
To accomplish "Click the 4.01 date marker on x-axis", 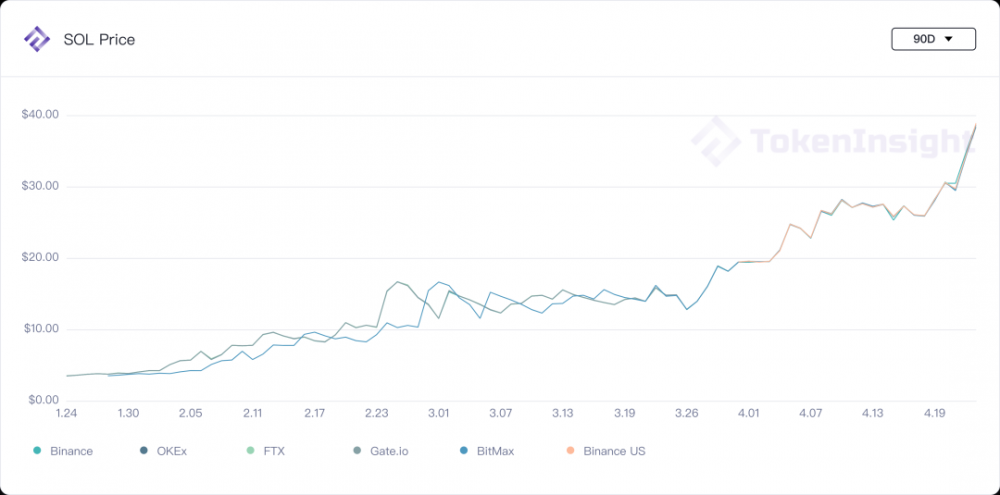I will click(x=748, y=413).
